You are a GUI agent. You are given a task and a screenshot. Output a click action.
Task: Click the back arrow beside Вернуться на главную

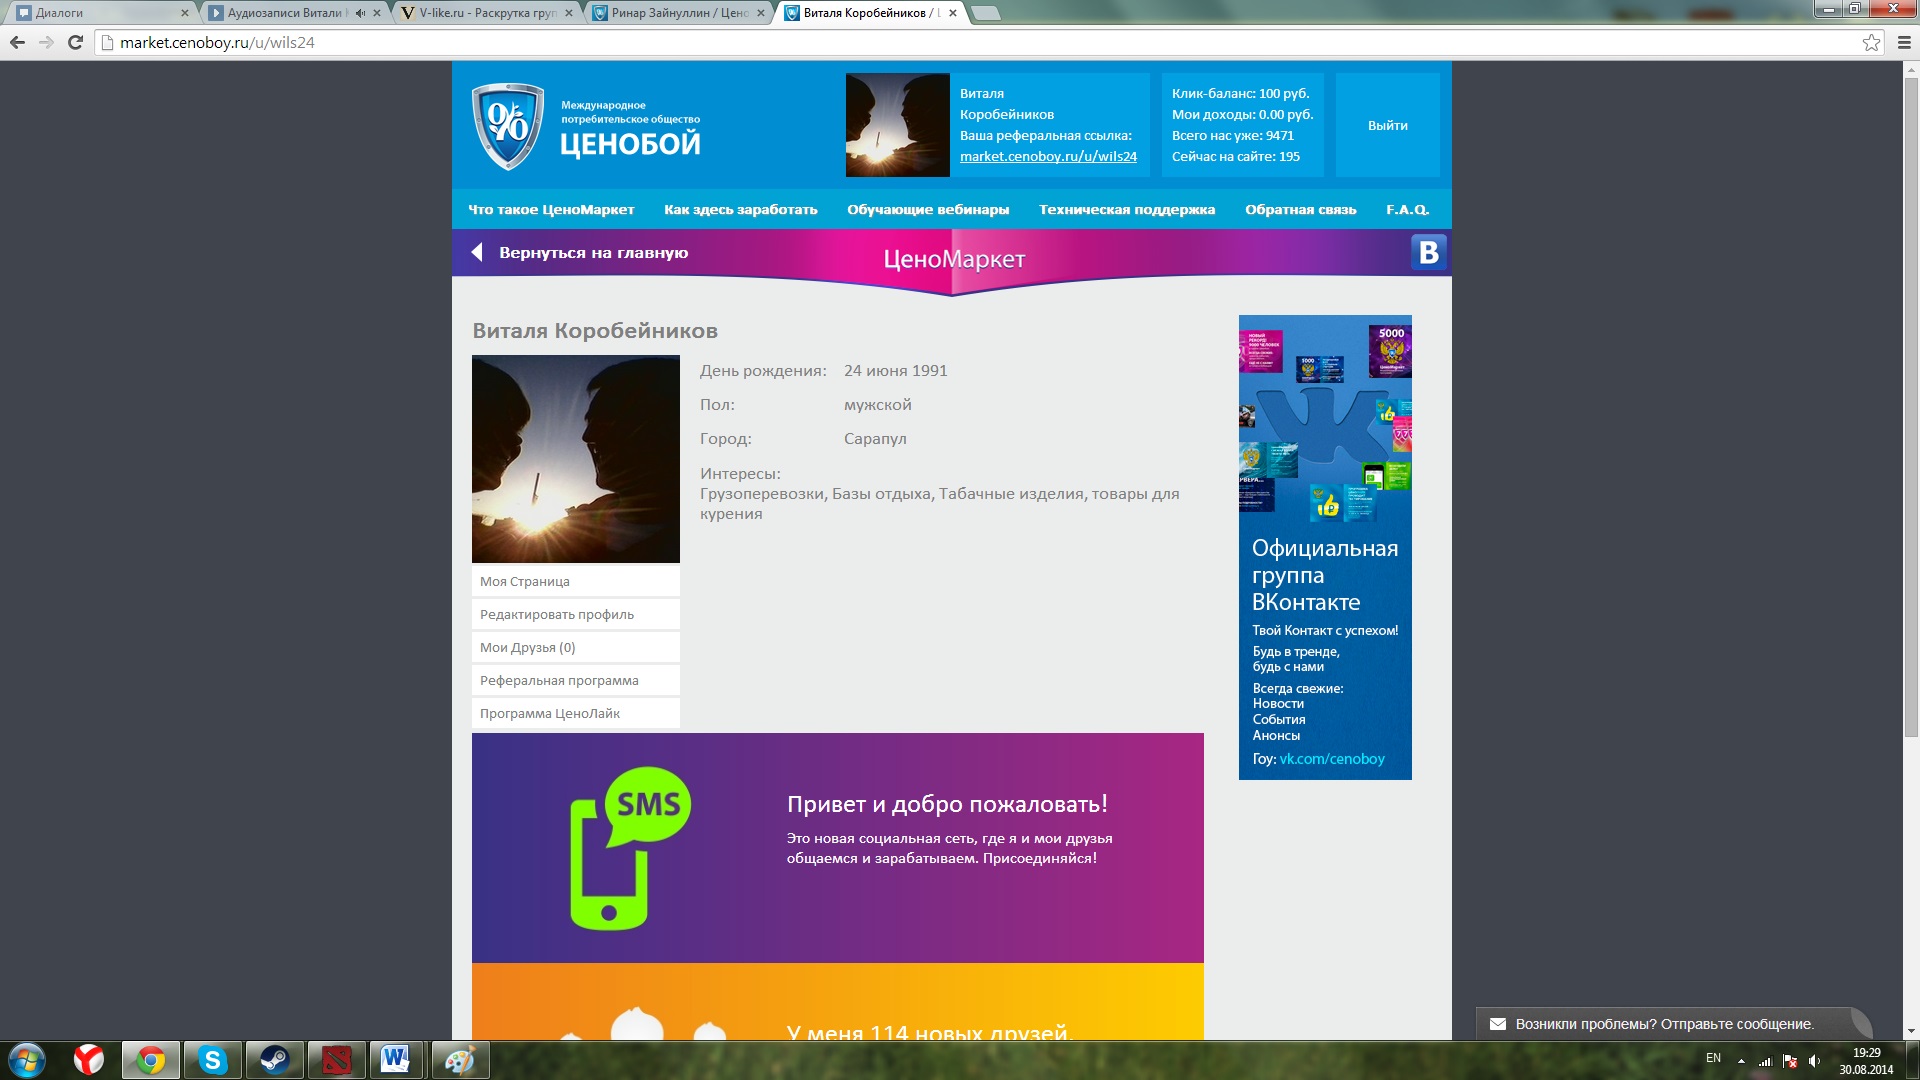coord(477,252)
